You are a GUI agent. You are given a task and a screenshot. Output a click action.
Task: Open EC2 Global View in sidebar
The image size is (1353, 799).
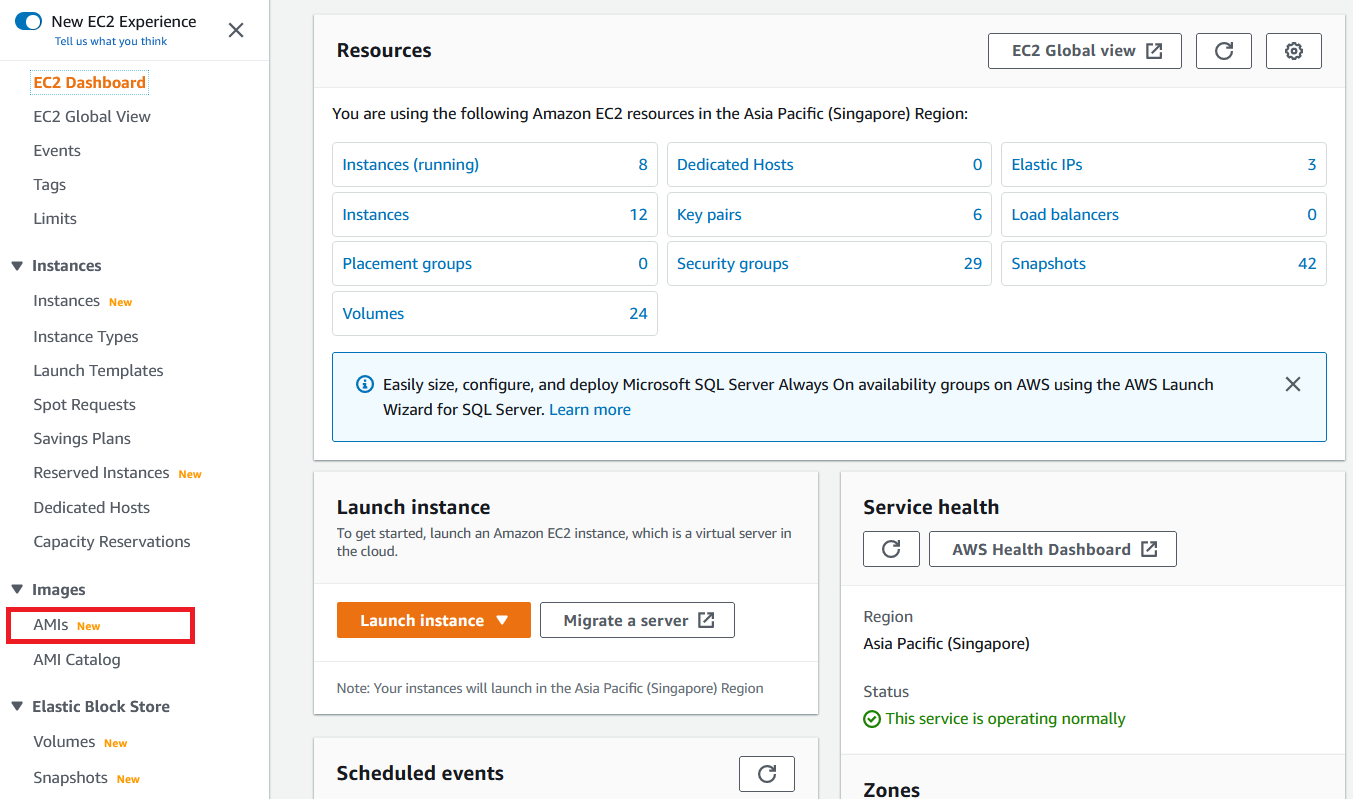[x=92, y=117]
